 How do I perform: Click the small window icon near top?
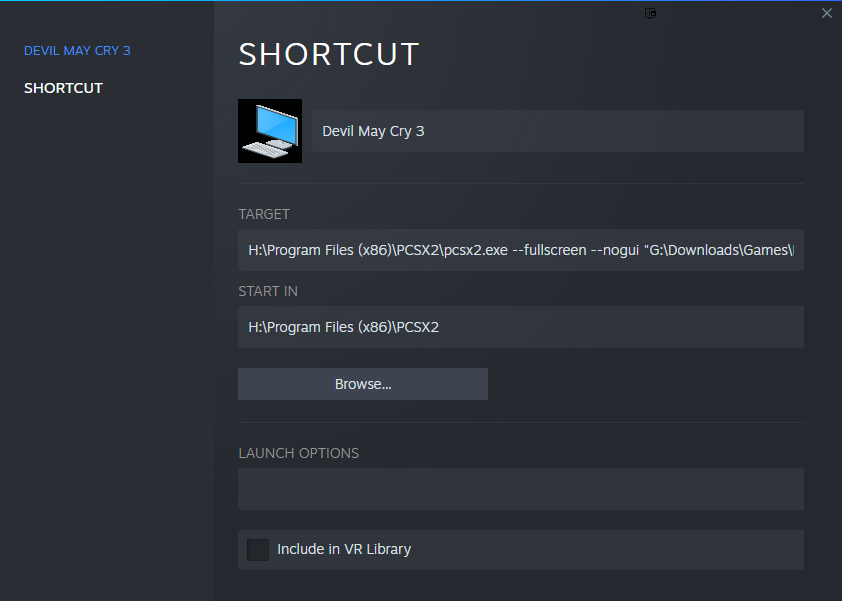650,13
